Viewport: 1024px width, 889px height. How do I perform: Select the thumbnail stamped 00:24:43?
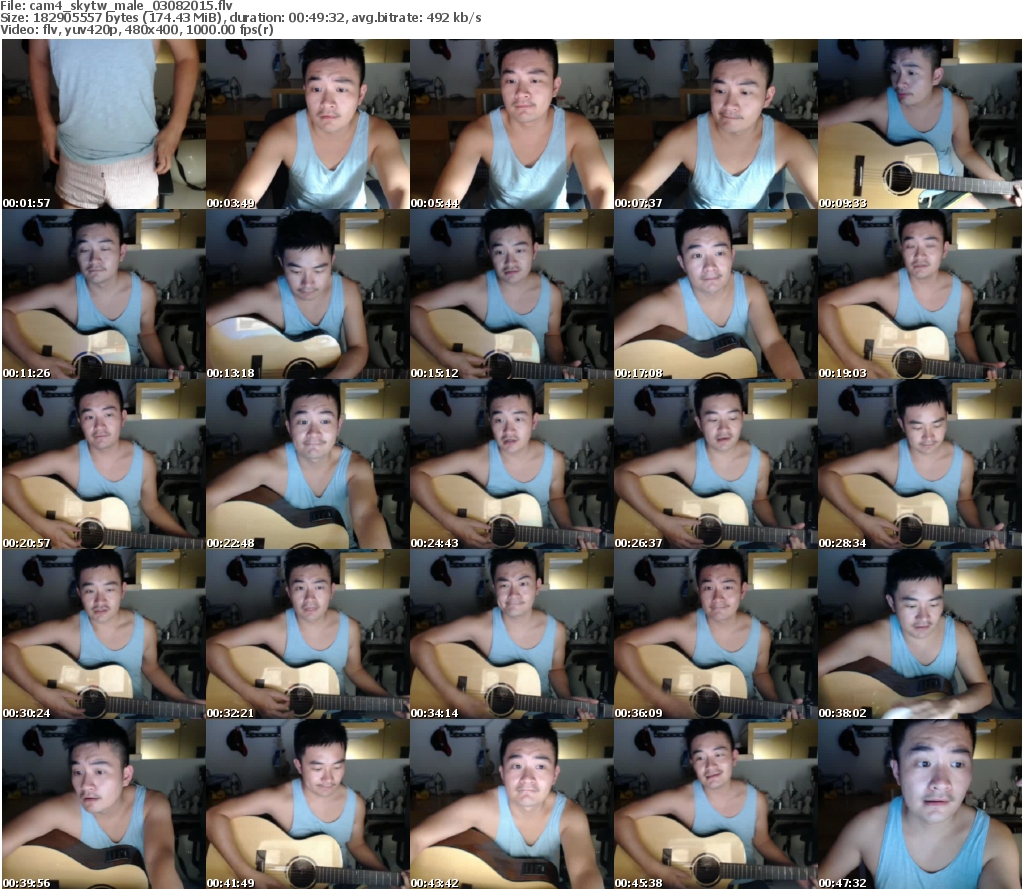tap(511, 464)
